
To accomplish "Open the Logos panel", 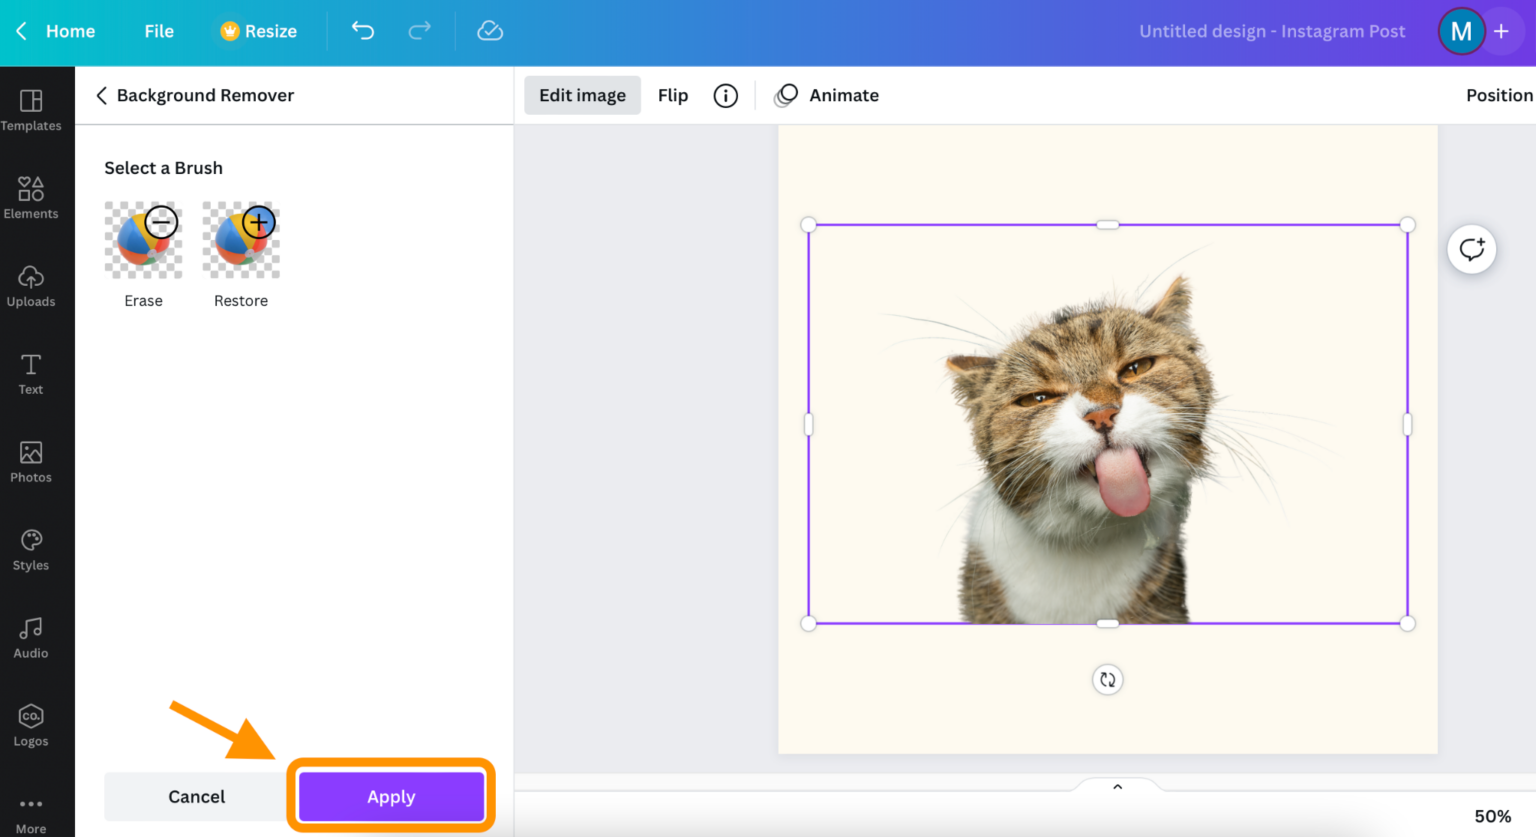I will 30,726.
